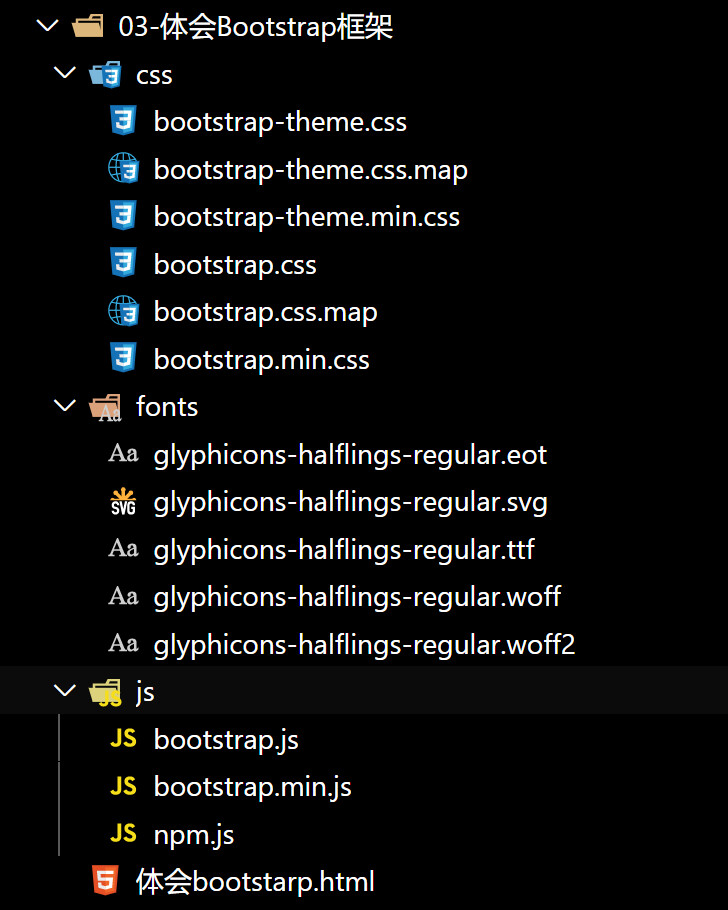Click the css folder icon

(x=105, y=74)
